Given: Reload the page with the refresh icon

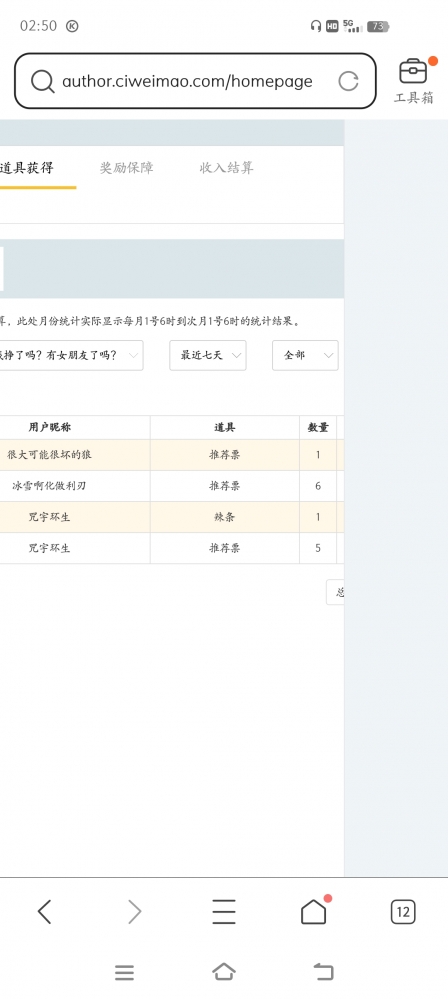Looking at the screenshot, I should pyautogui.click(x=348, y=81).
